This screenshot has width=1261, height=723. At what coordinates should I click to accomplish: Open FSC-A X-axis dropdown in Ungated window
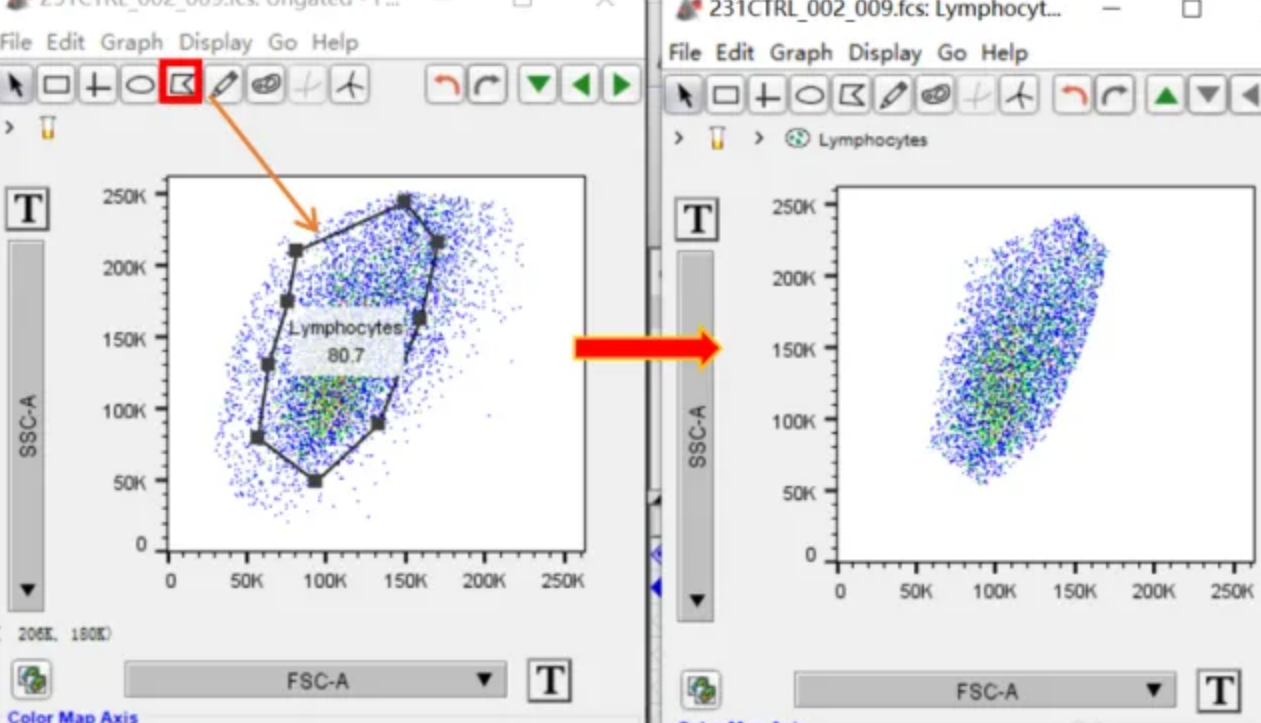pos(316,681)
